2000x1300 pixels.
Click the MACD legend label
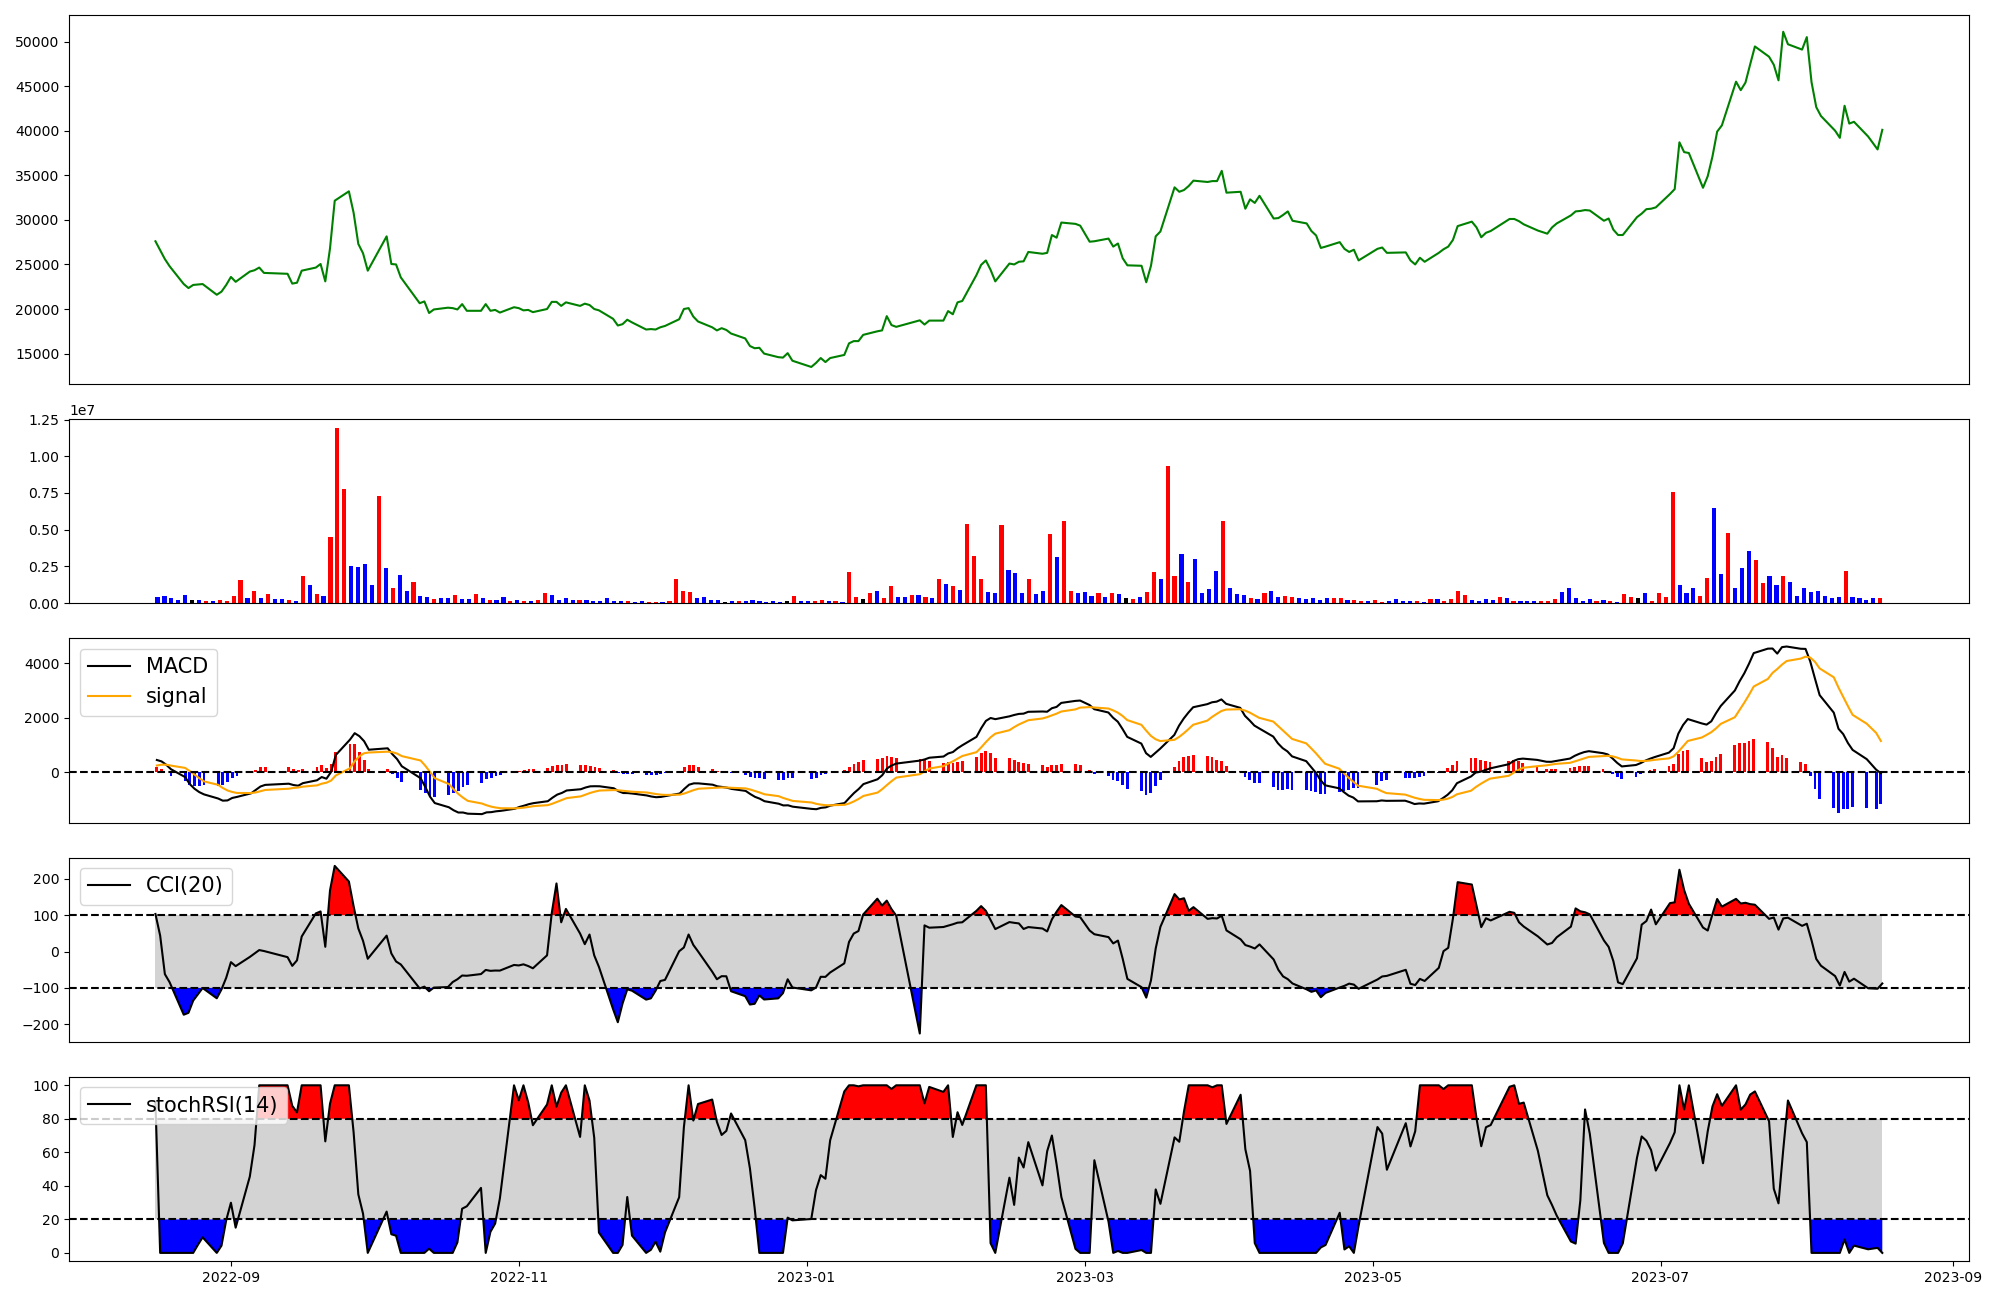(176, 666)
